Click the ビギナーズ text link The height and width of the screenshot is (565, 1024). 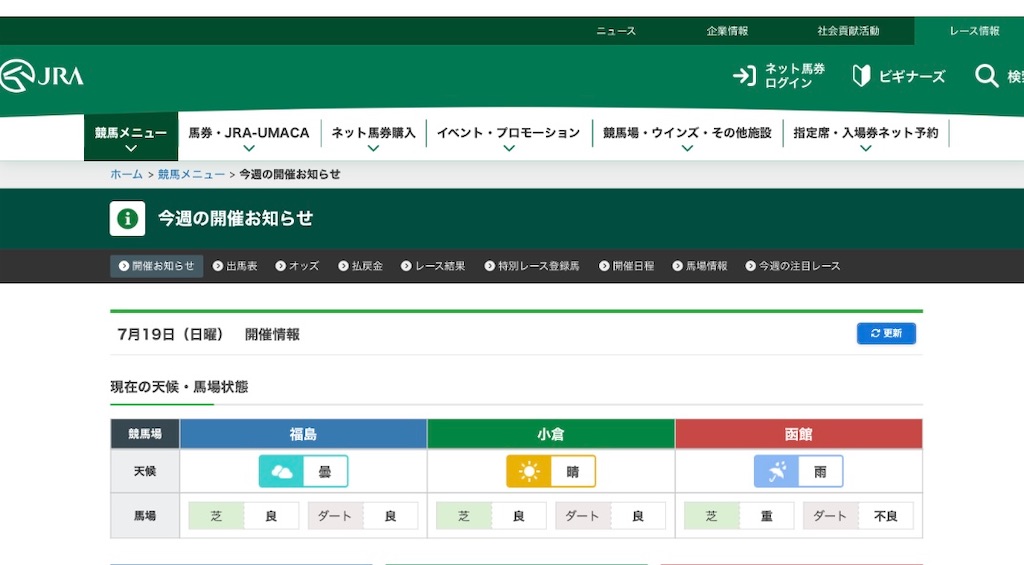tap(912, 76)
